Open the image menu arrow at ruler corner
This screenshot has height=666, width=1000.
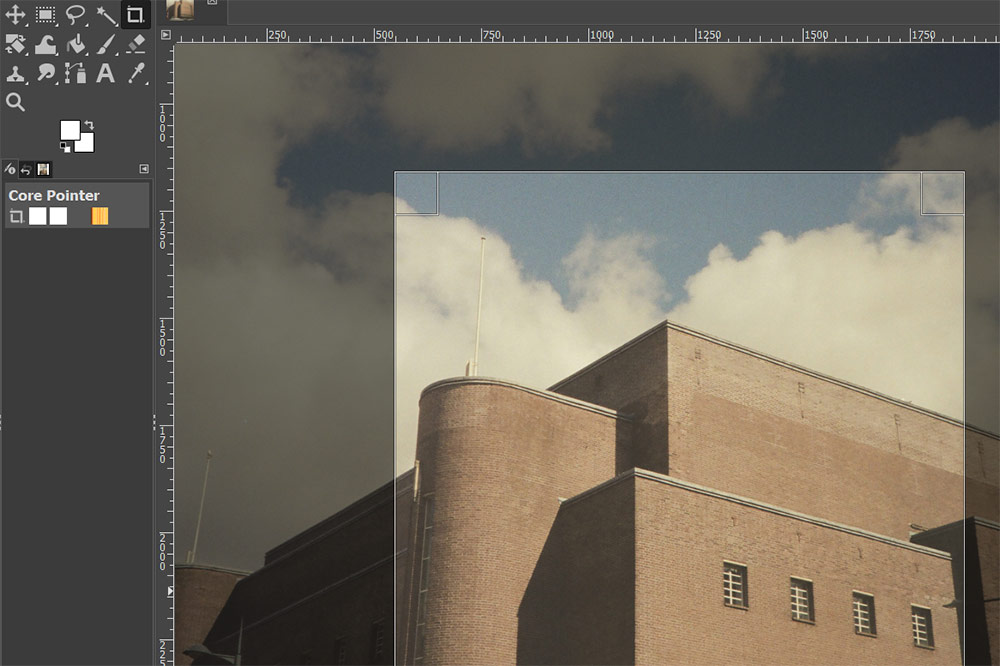point(166,34)
